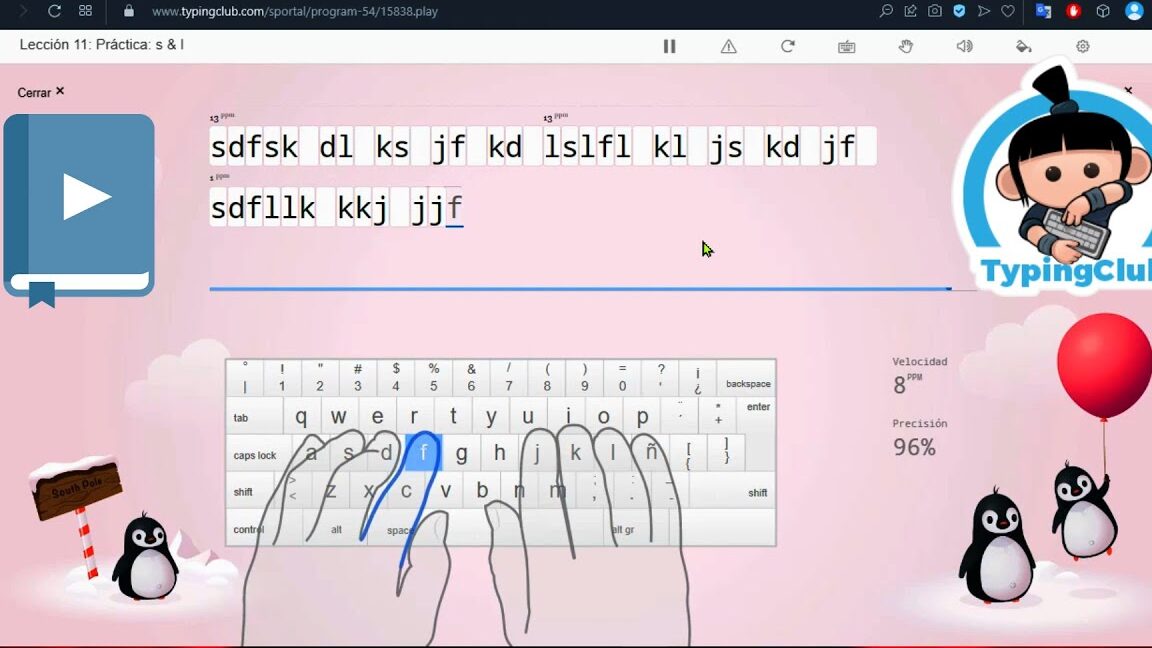Pause the typing lesson
1152x648 pixels.
[669, 46]
